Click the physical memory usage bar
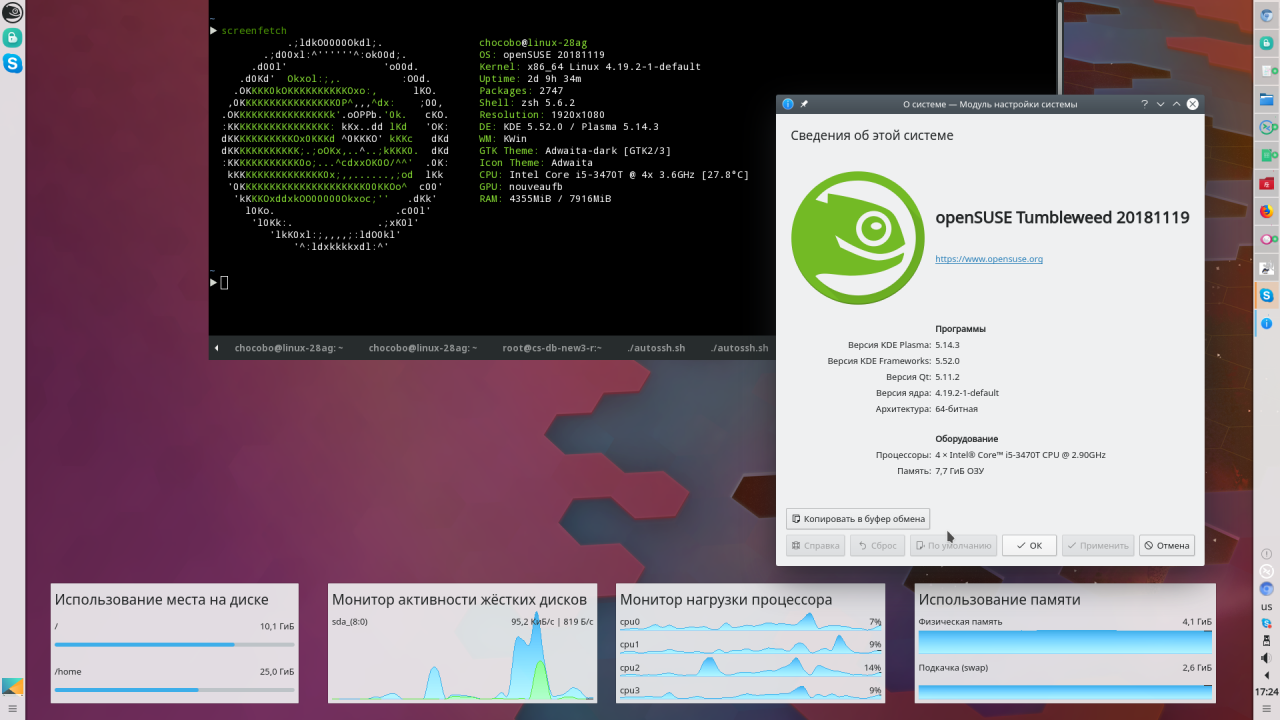 pyautogui.click(x=1065, y=642)
